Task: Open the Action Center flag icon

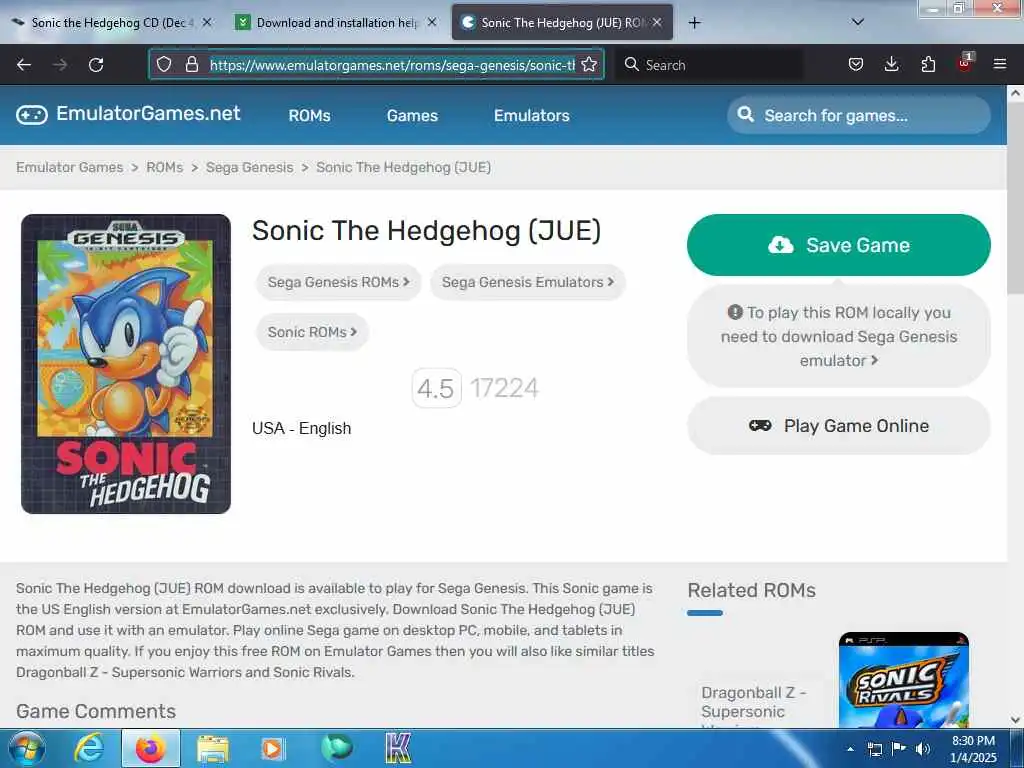Action: 899,749
